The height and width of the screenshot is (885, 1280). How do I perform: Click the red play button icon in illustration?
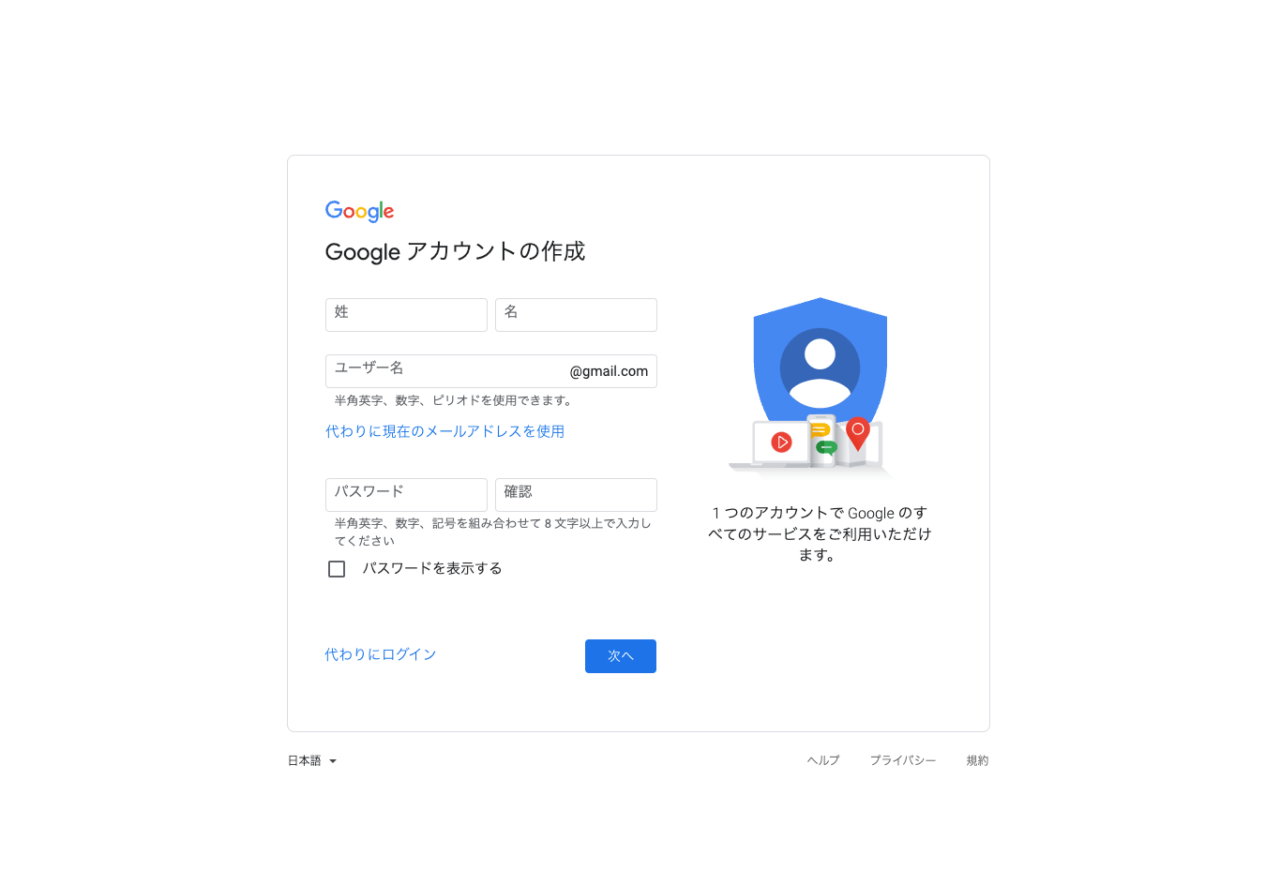coord(782,441)
